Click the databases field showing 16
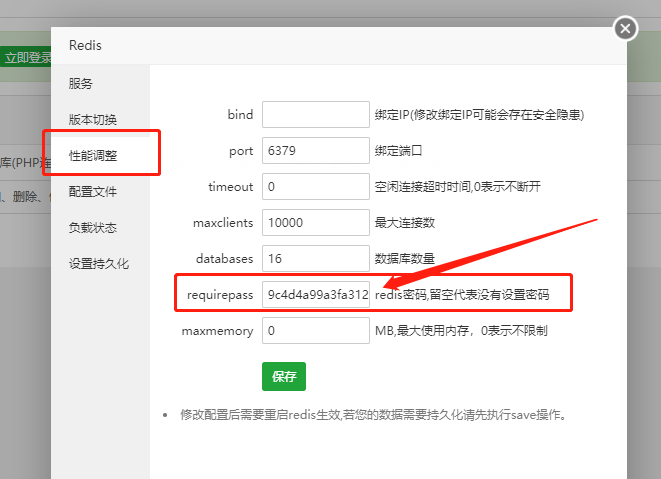 coord(315,258)
